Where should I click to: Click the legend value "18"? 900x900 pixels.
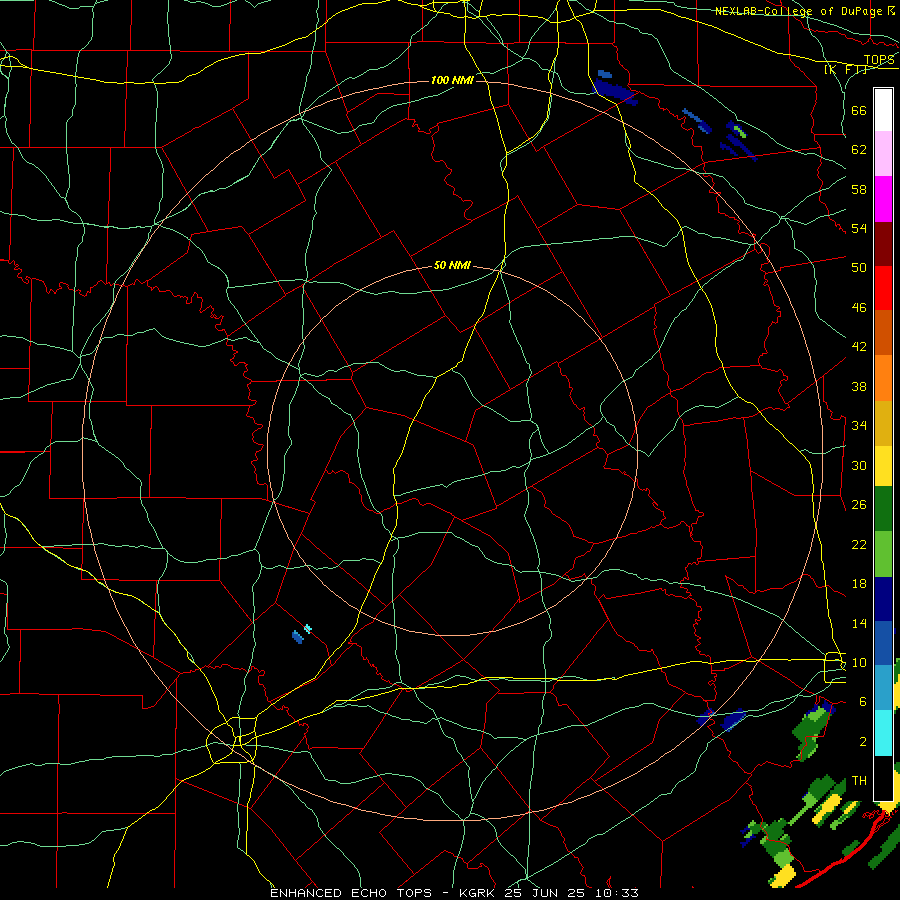point(859,584)
